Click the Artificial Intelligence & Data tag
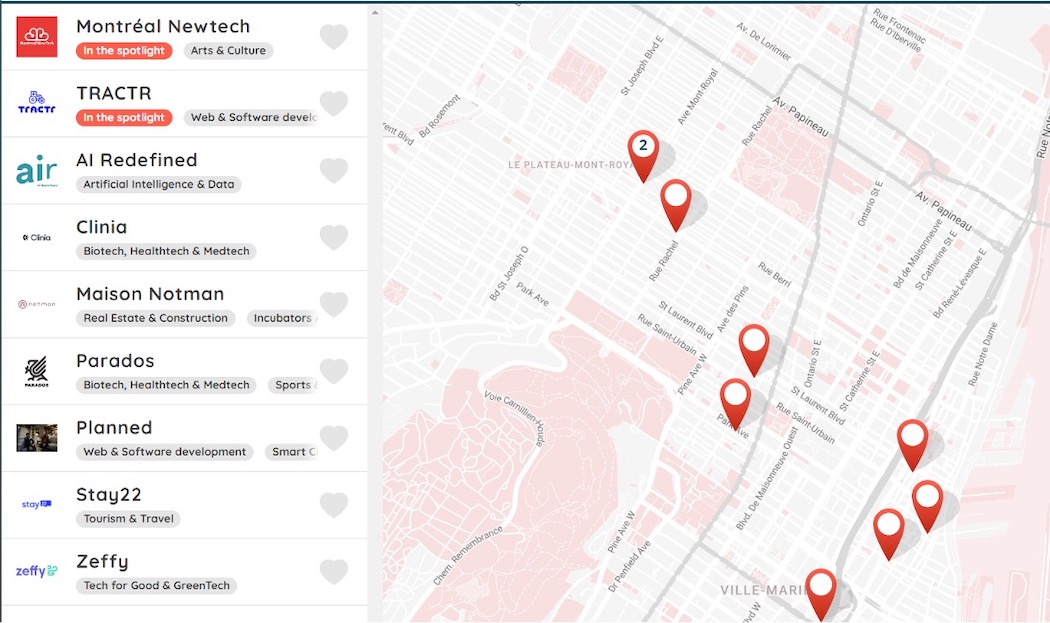This screenshot has width=1050, height=623. click(x=158, y=185)
